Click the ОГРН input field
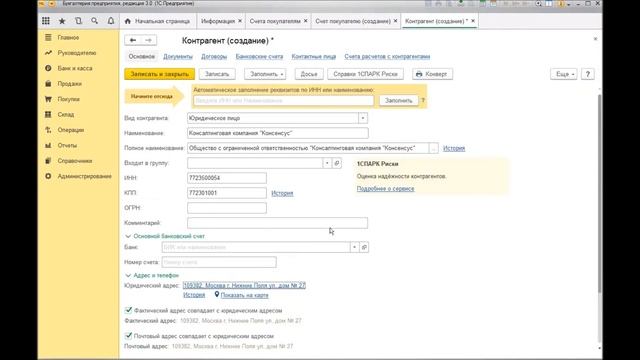This screenshot has width=640, height=360. click(x=227, y=208)
